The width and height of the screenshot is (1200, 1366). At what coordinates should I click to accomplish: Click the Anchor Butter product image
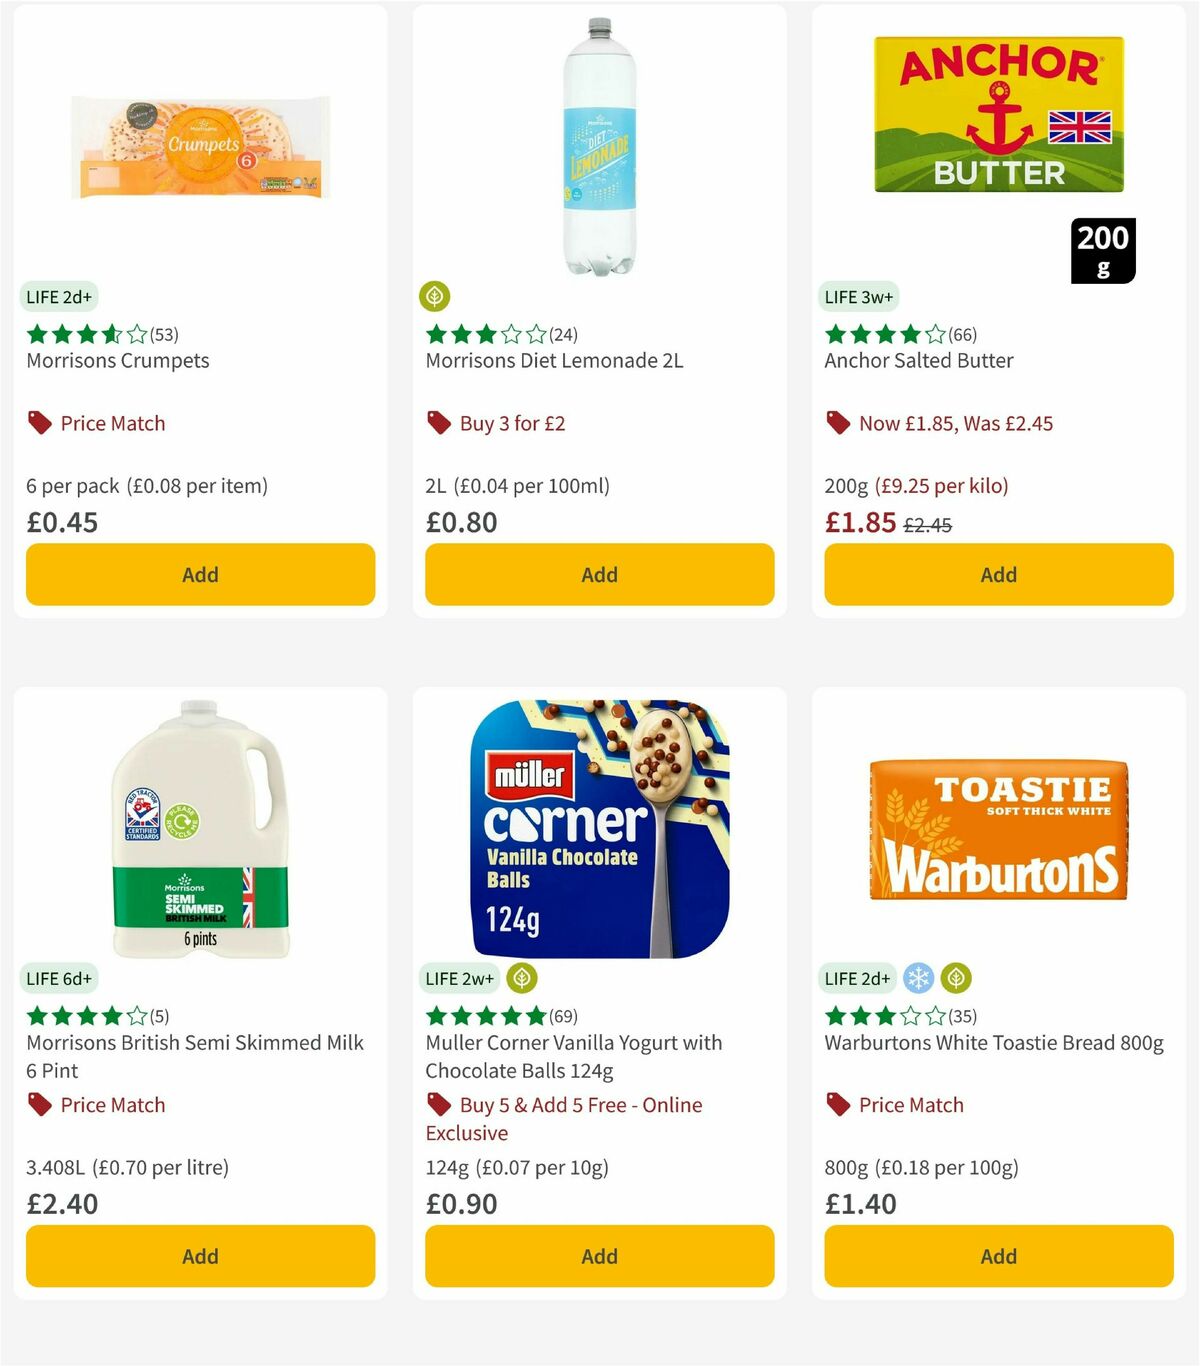998,114
